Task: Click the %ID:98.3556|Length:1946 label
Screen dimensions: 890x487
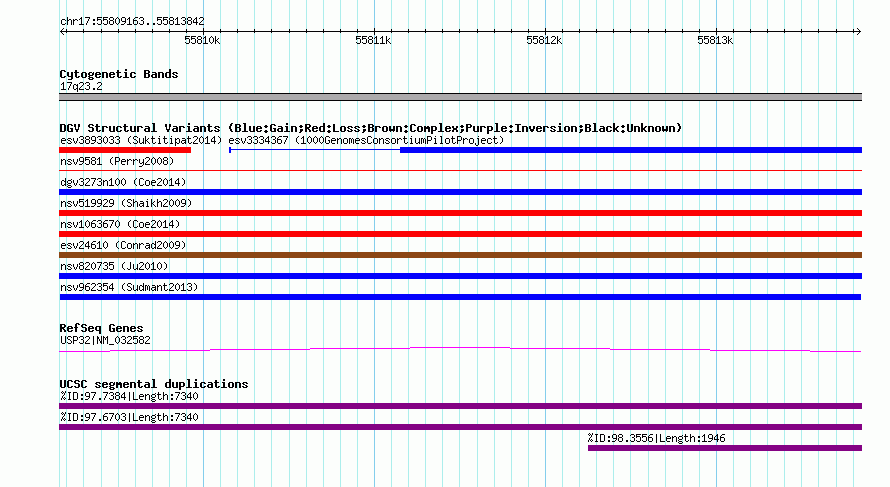Action: point(656,438)
